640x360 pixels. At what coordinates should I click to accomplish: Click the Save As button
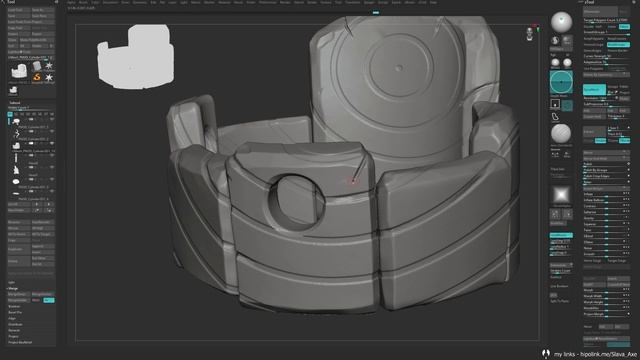click(42, 10)
